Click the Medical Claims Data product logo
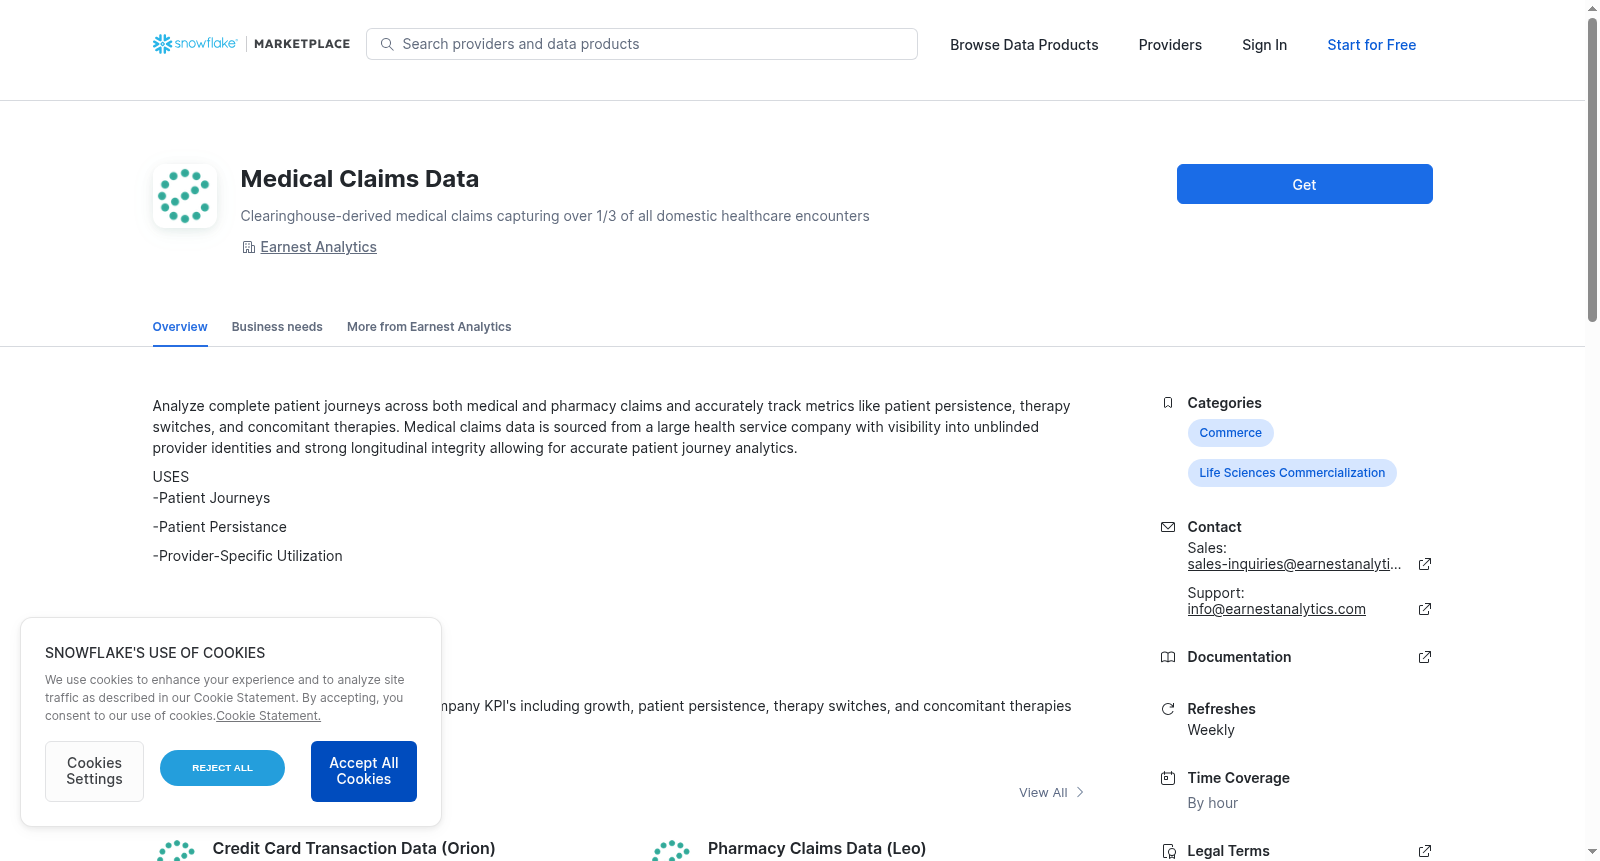Image resolution: width=1600 pixels, height=861 pixels. point(185,196)
